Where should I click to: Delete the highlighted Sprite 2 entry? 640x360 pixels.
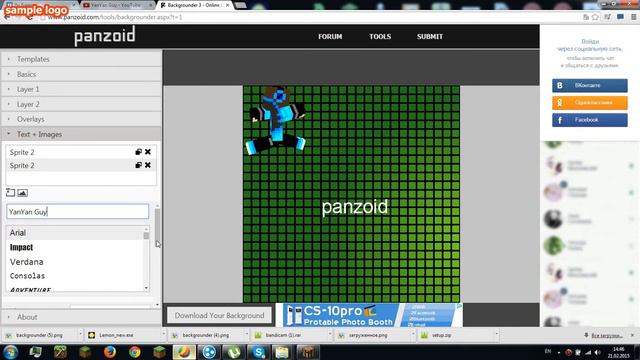[148, 165]
